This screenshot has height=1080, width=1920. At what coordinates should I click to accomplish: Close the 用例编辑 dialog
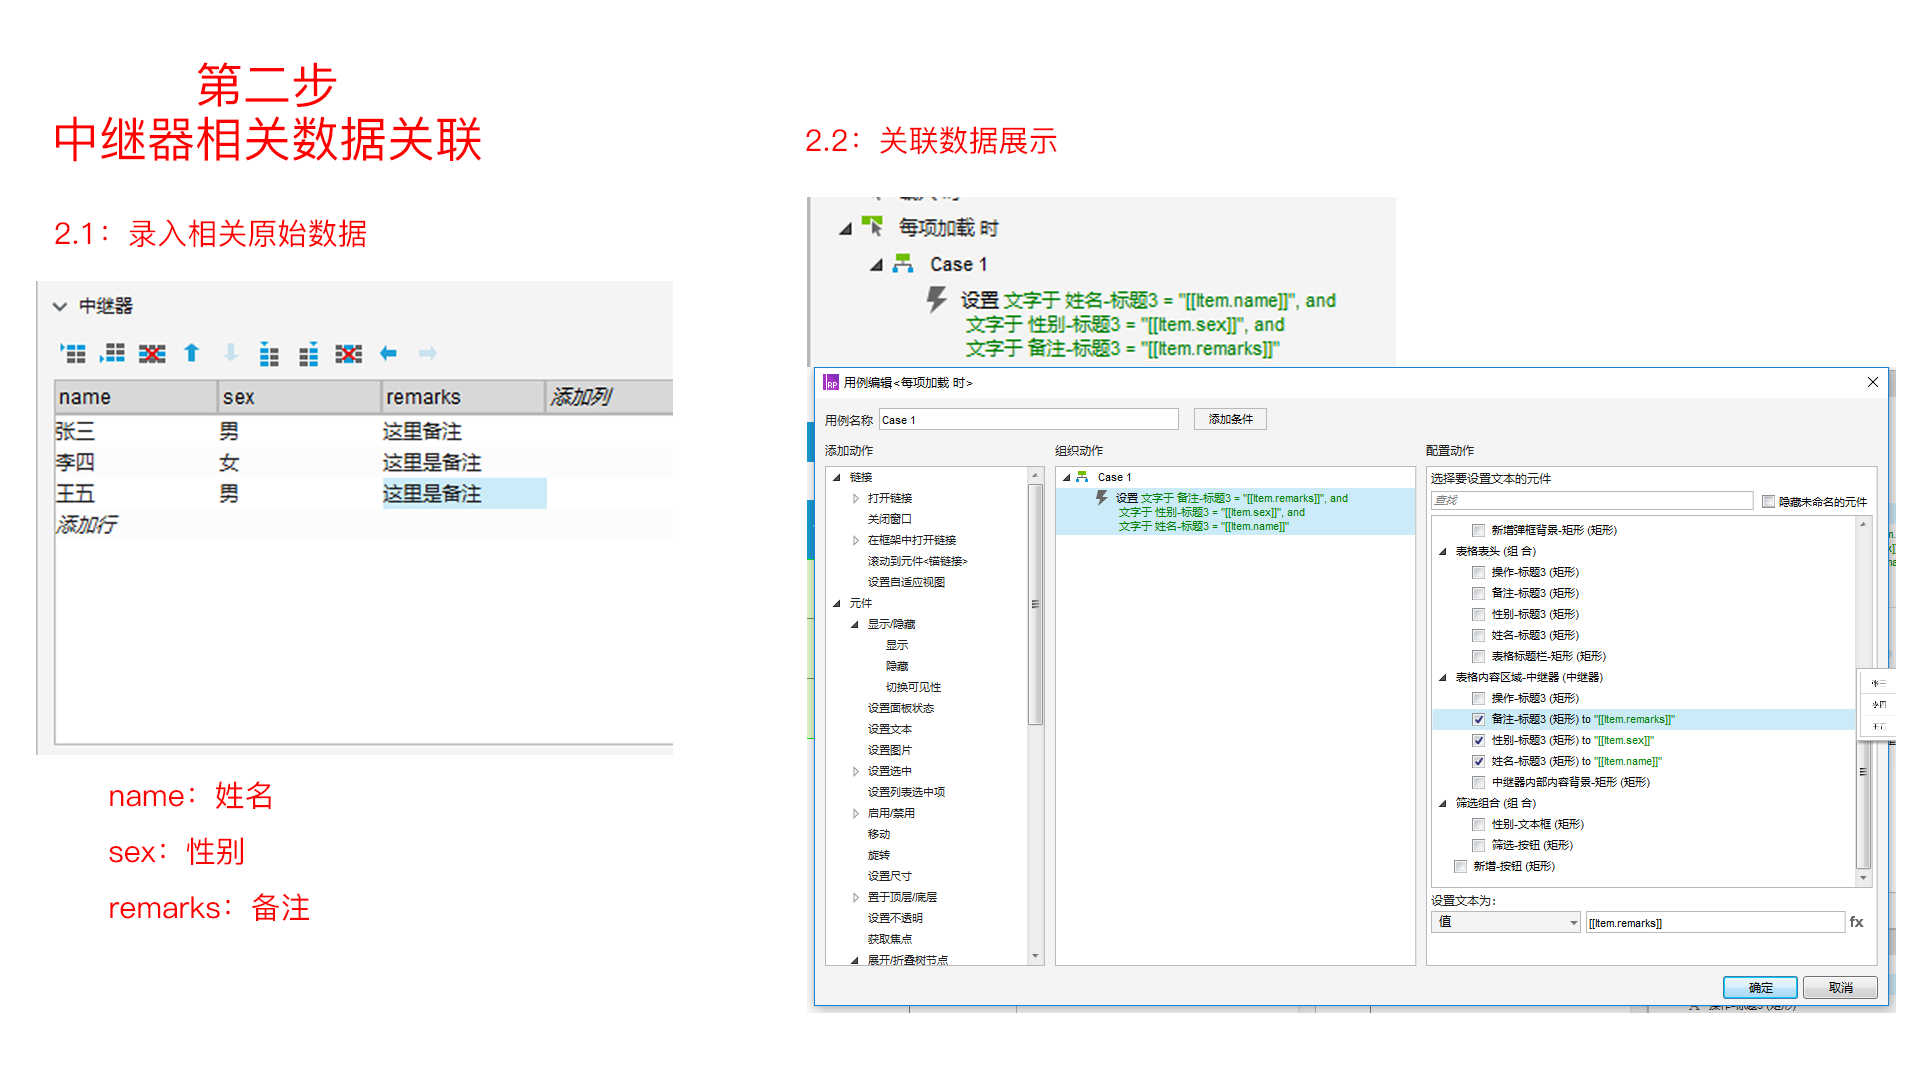pyautogui.click(x=1872, y=382)
